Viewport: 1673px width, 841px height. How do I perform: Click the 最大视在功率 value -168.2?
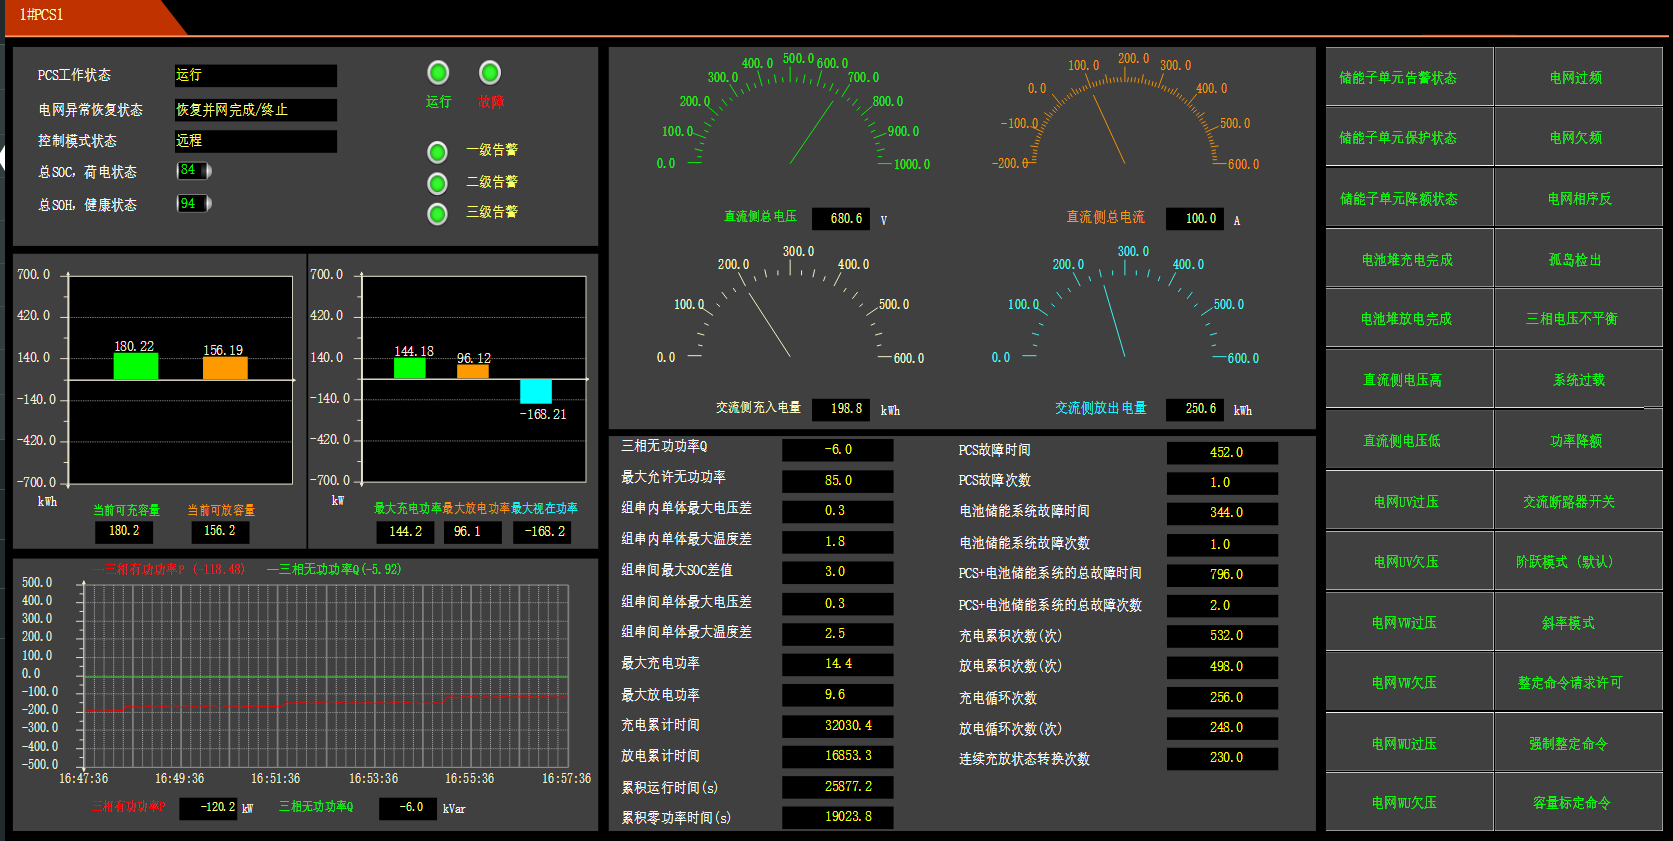tap(543, 532)
